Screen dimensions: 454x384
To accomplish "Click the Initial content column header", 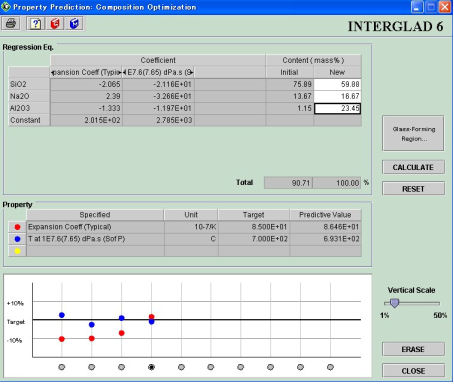I will tap(289, 72).
